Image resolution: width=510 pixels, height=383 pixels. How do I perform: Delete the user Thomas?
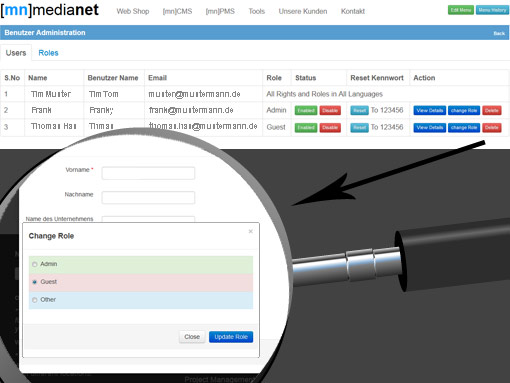tap(492, 127)
